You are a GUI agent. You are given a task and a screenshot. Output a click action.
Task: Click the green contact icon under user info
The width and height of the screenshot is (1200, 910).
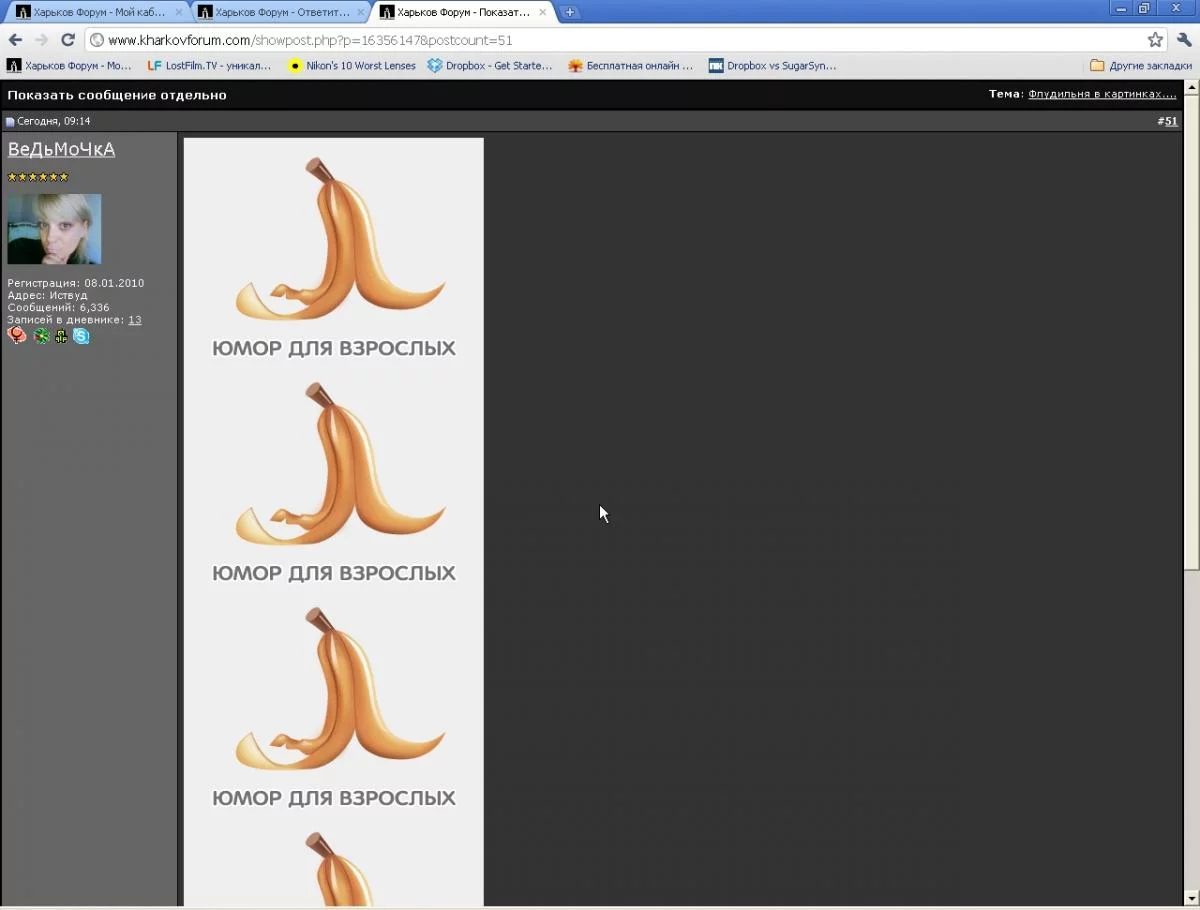click(x=41, y=336)
